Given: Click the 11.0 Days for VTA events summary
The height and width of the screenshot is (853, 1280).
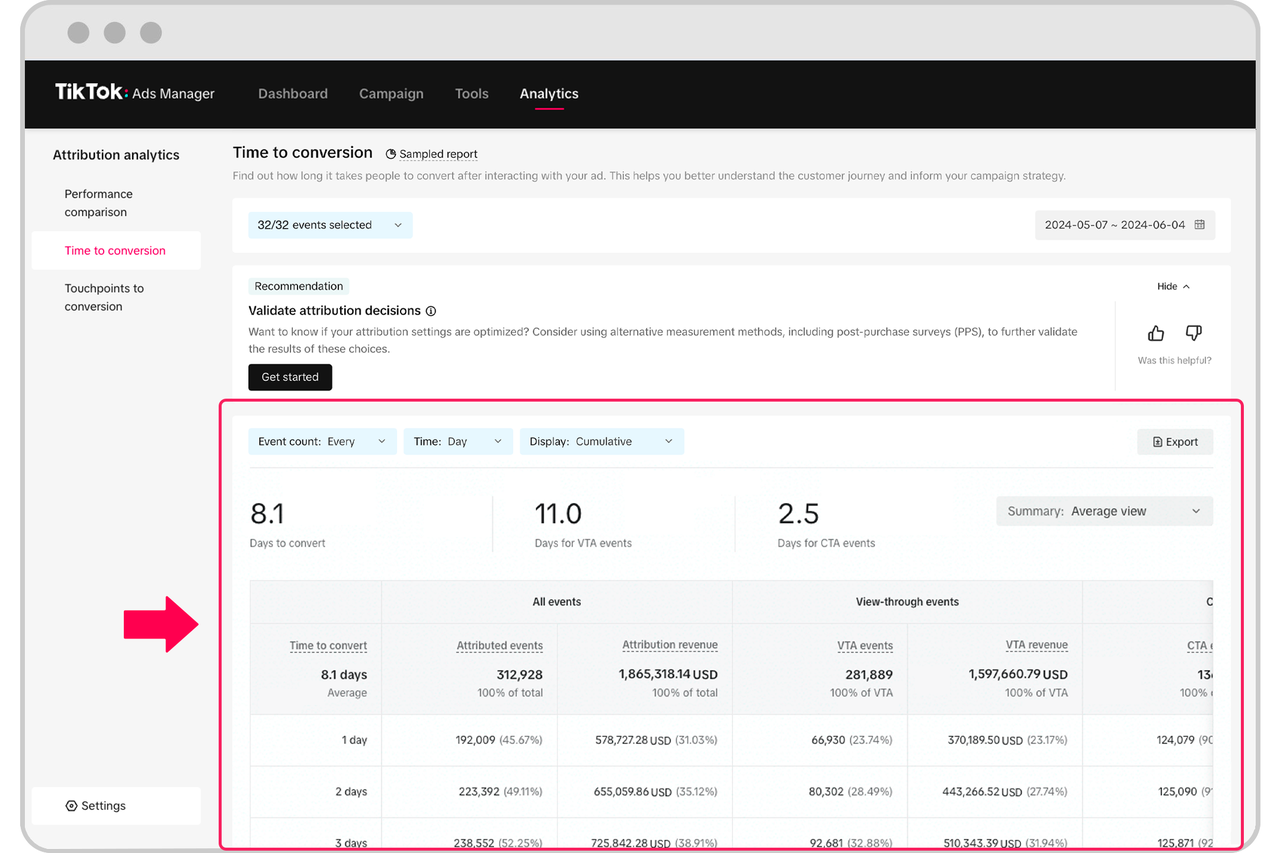Looking at the screenshot, I should point(583,524).
